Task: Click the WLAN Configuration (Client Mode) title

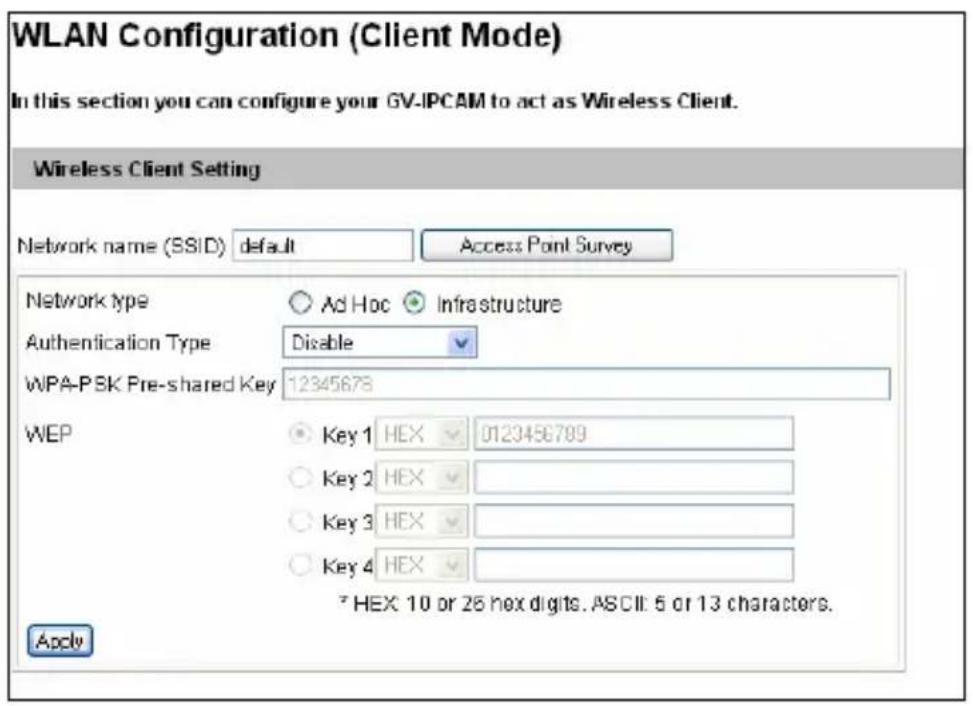Action: (x=287, y=36)
